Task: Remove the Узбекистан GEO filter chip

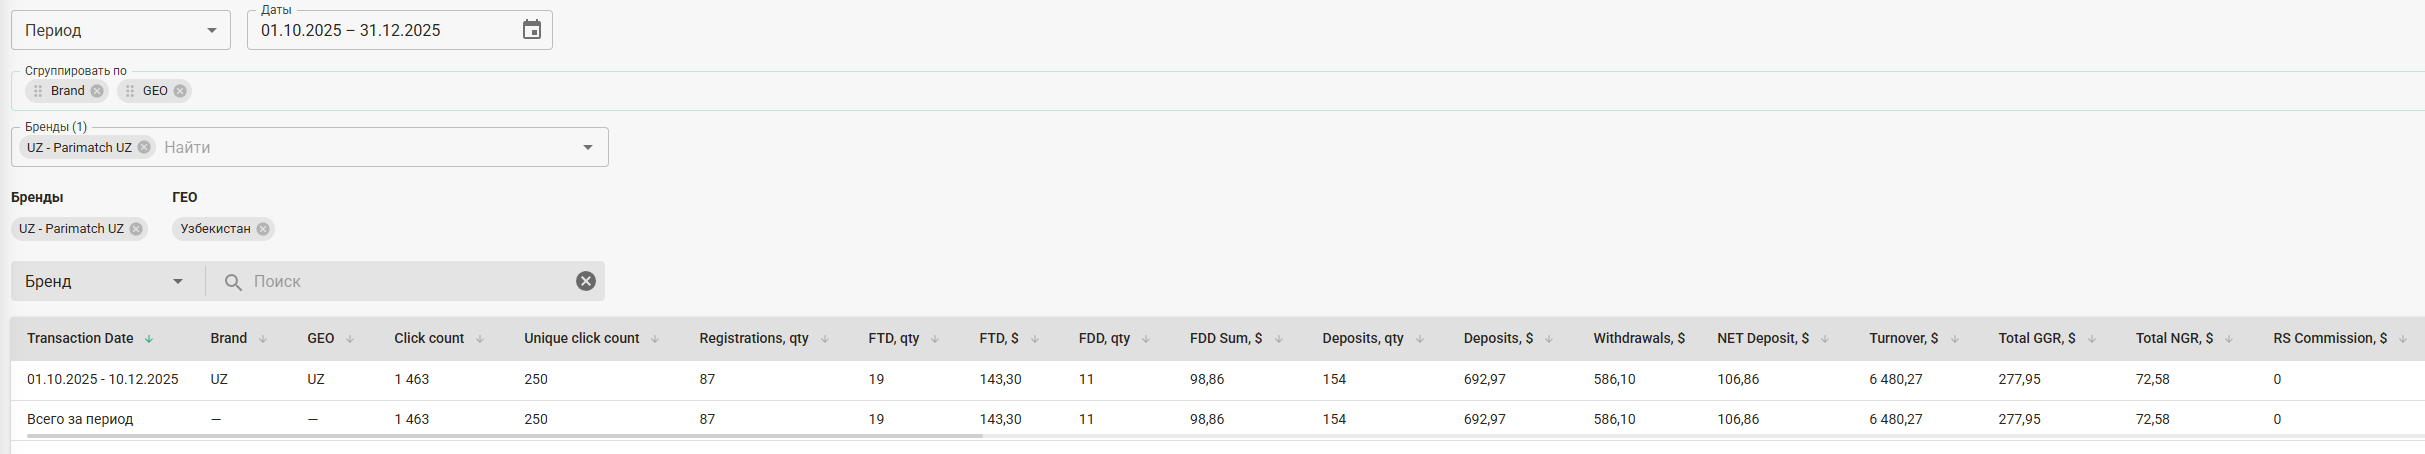Action: 263,229
